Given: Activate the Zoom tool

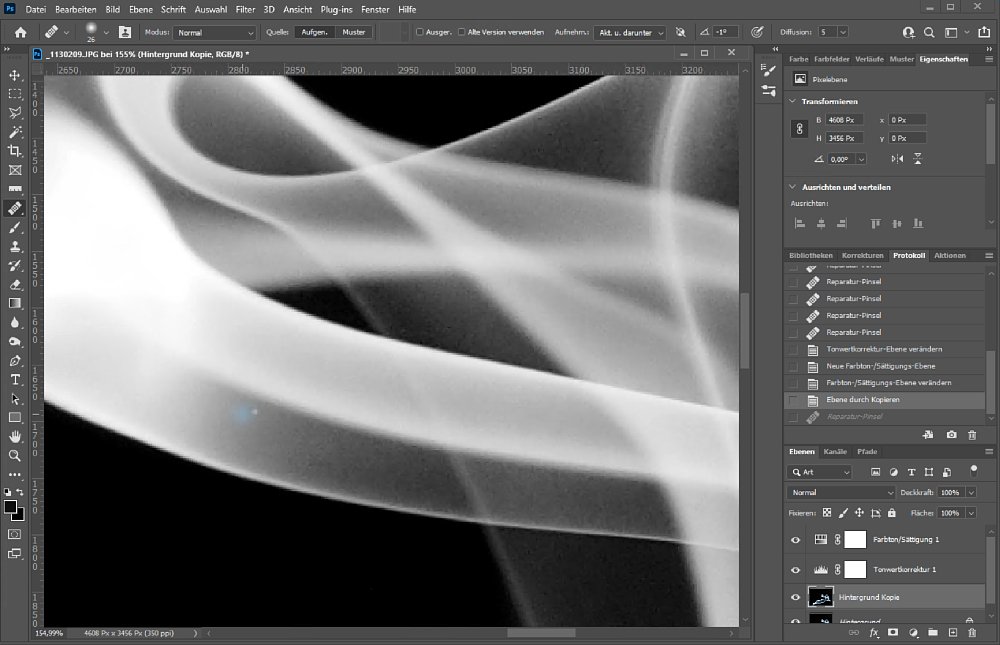Looking at the screenshot, I should click(x=15, y=456).
